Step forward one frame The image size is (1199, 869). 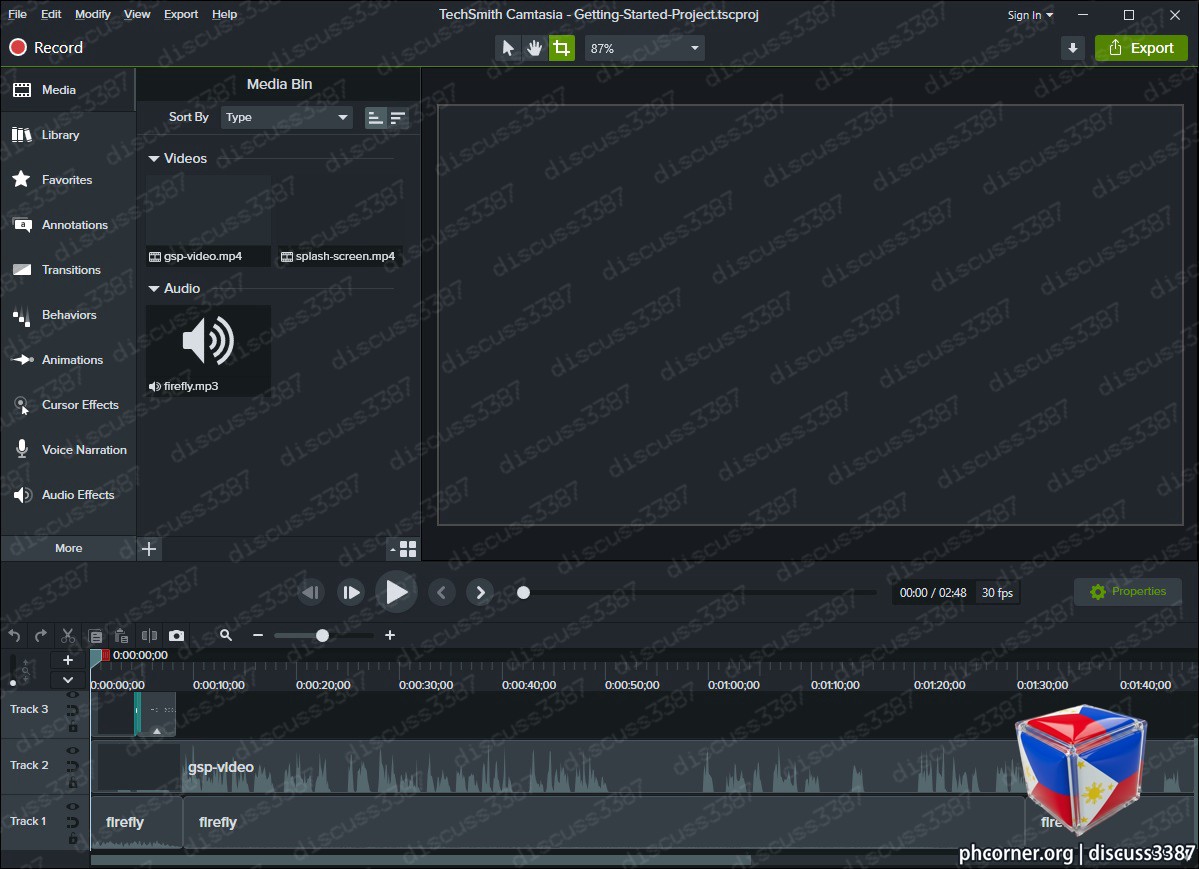351,593
